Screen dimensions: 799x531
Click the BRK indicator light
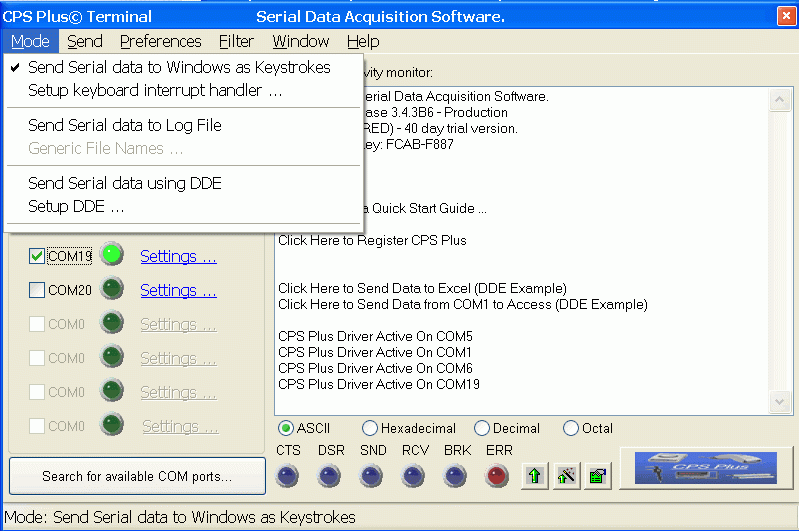(x=455, y=476)
